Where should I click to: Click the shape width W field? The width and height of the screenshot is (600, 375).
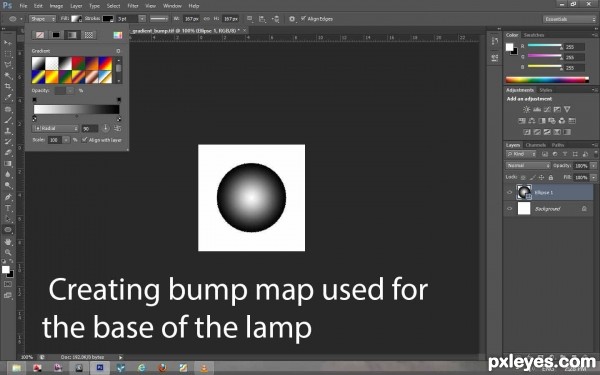coord(191,19)
